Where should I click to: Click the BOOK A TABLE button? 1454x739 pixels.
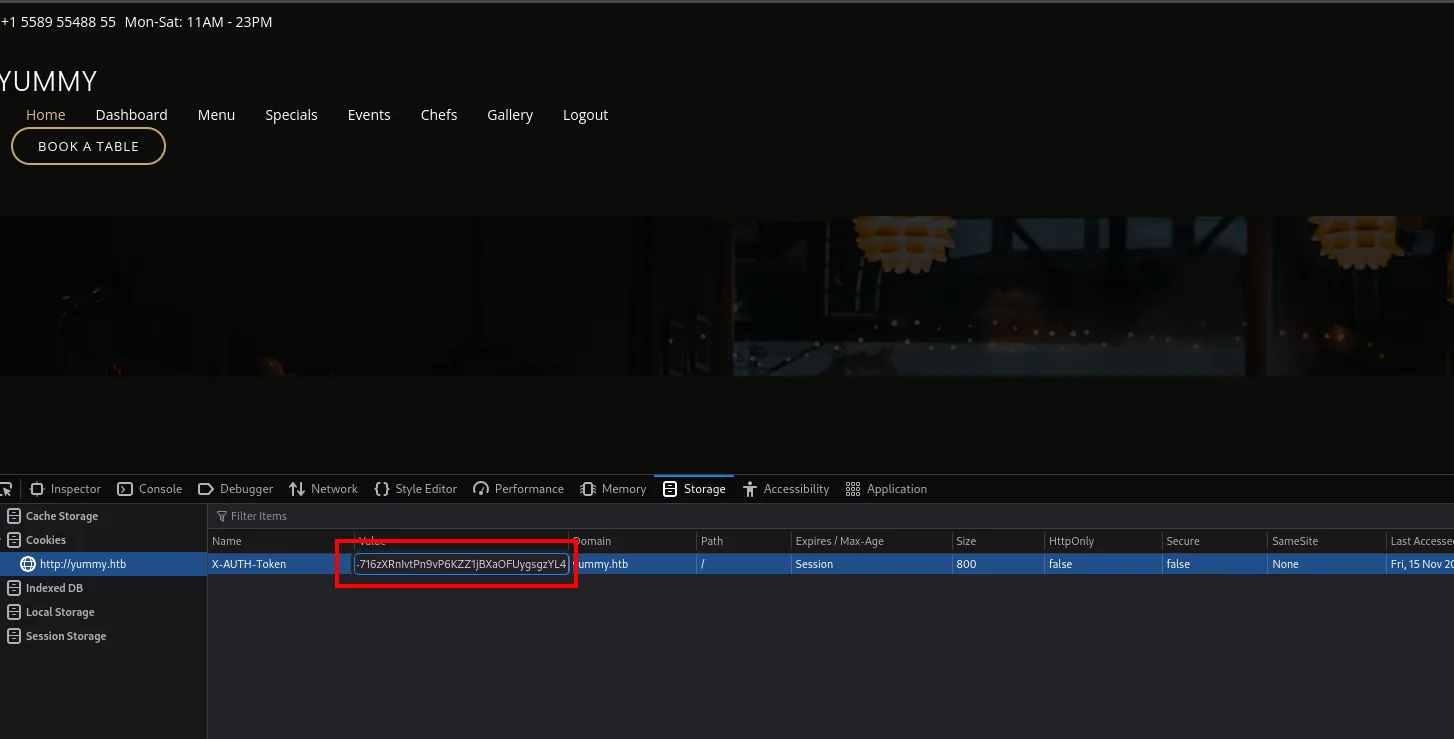(88, 146)
